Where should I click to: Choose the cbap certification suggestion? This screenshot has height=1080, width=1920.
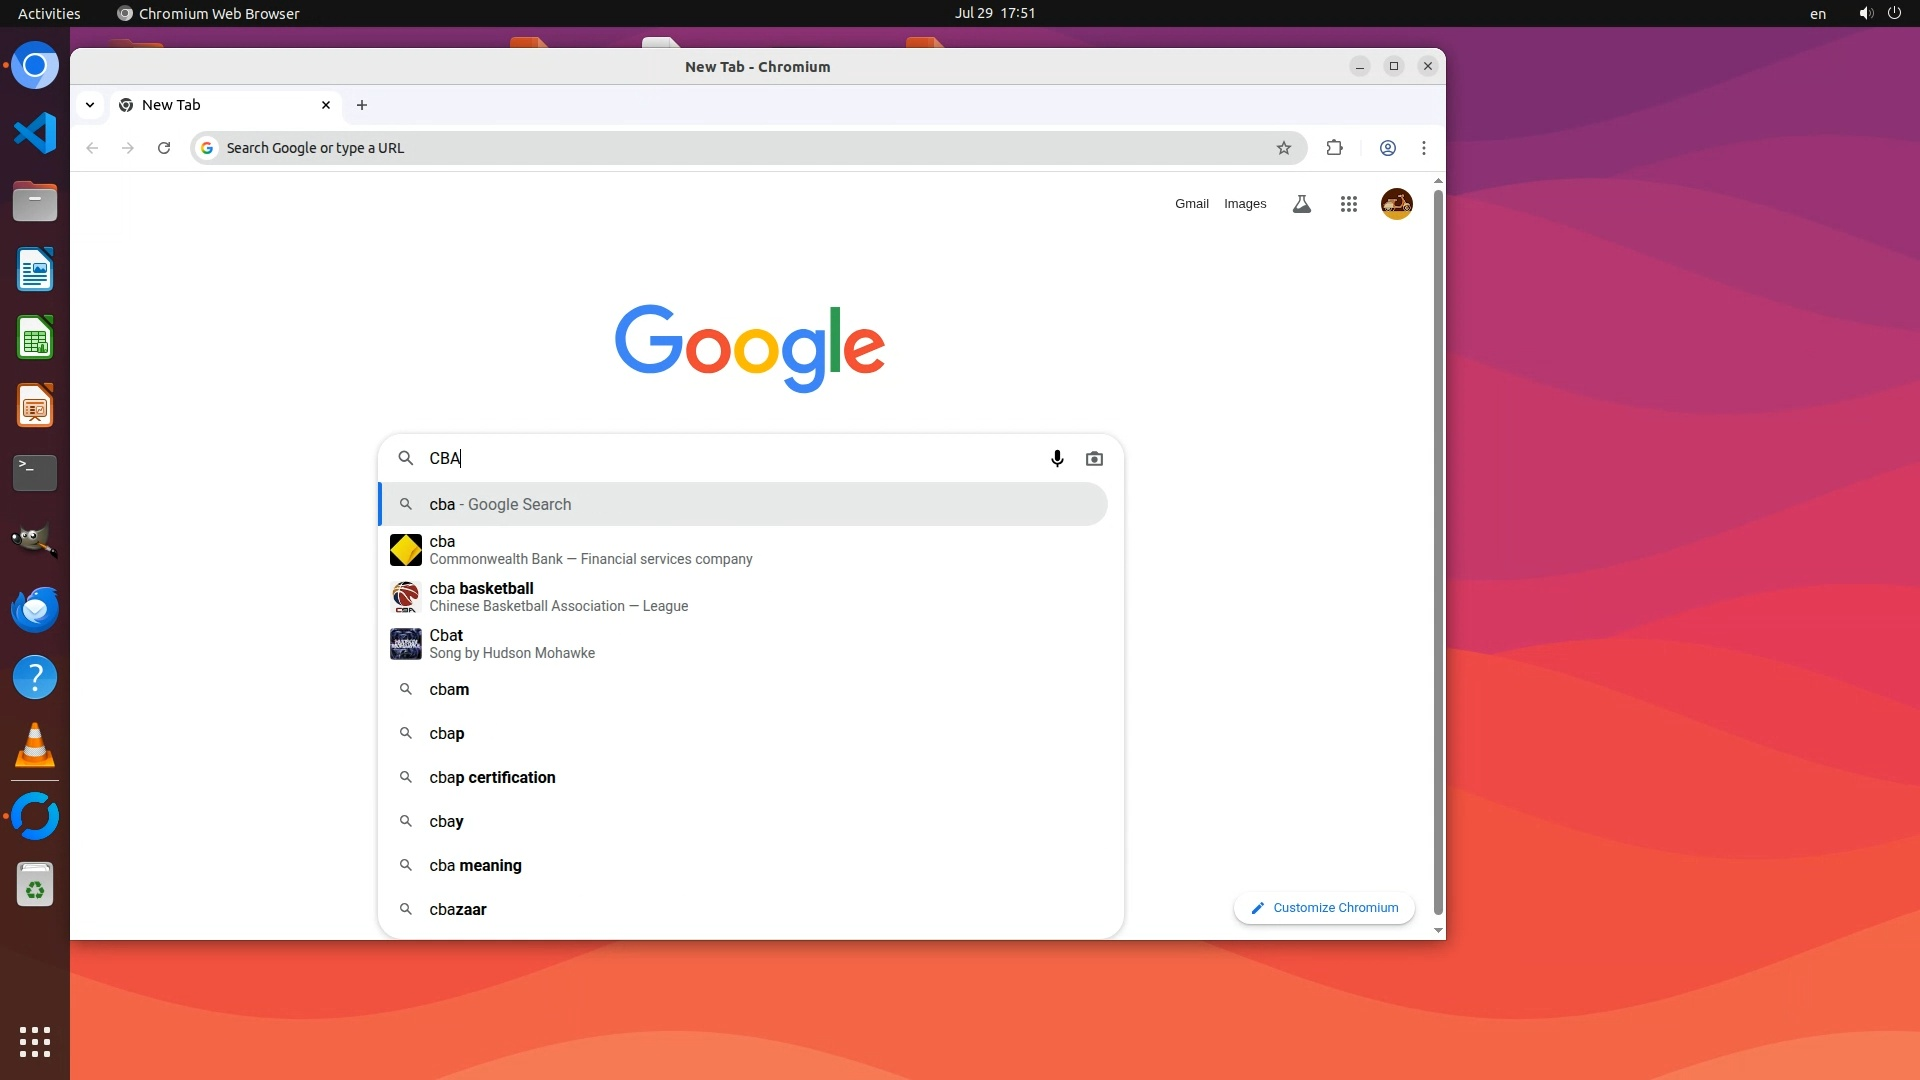tap(492, 778)
